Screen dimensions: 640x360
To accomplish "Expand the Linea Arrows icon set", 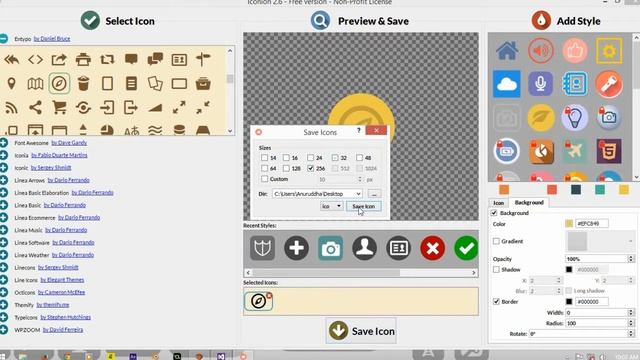I will [3, 180].
